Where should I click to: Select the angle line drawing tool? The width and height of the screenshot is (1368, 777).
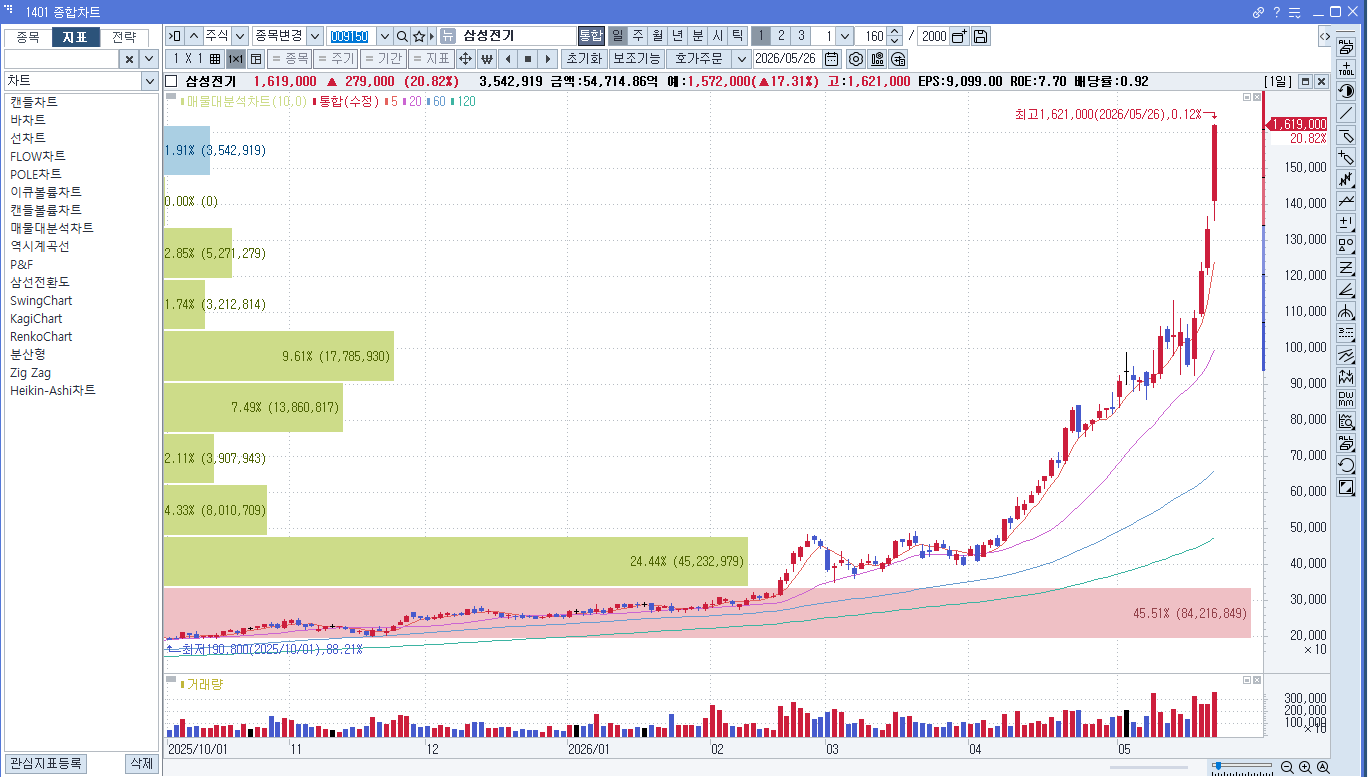[x=1346, y=289]
